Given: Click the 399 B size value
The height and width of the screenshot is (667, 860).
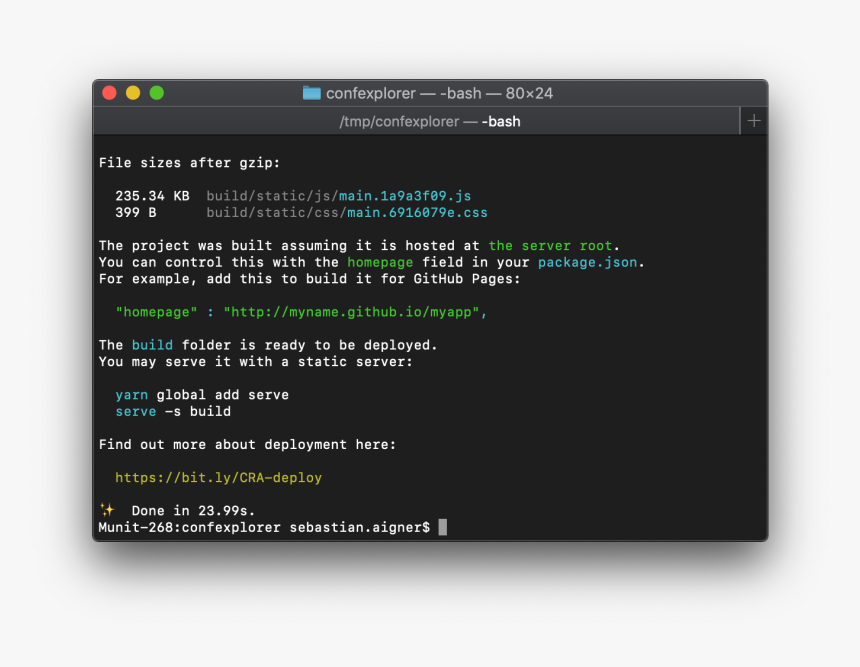Looking at the screenshot, I should coord(136,212).
